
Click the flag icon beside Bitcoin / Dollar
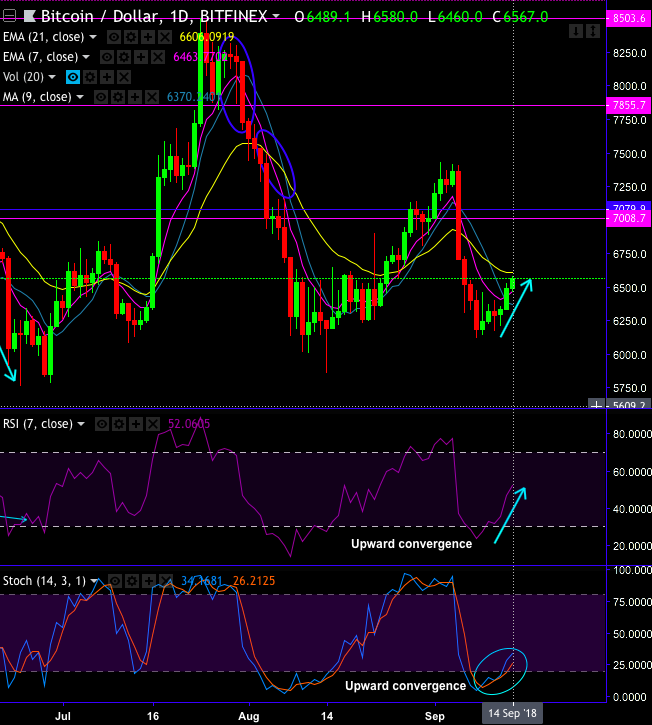(x=29, y=16)
